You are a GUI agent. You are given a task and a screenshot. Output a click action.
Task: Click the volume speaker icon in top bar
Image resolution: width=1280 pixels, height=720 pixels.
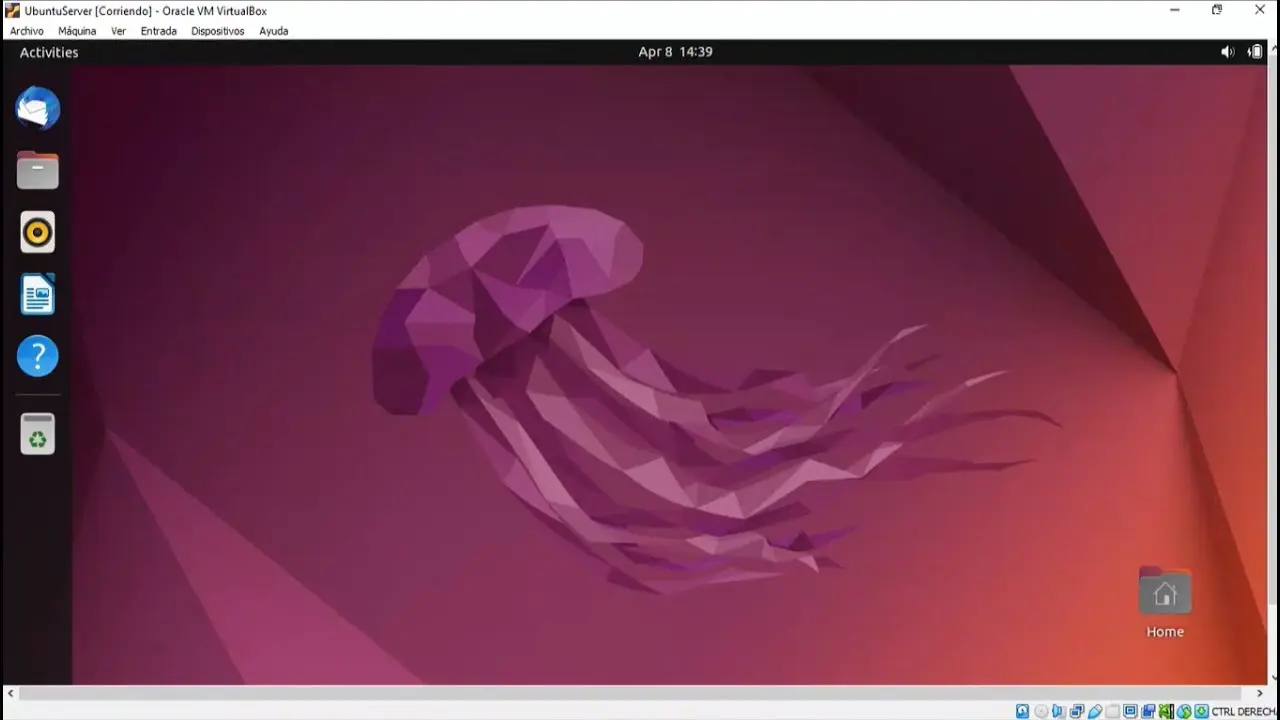(1227, 52)
